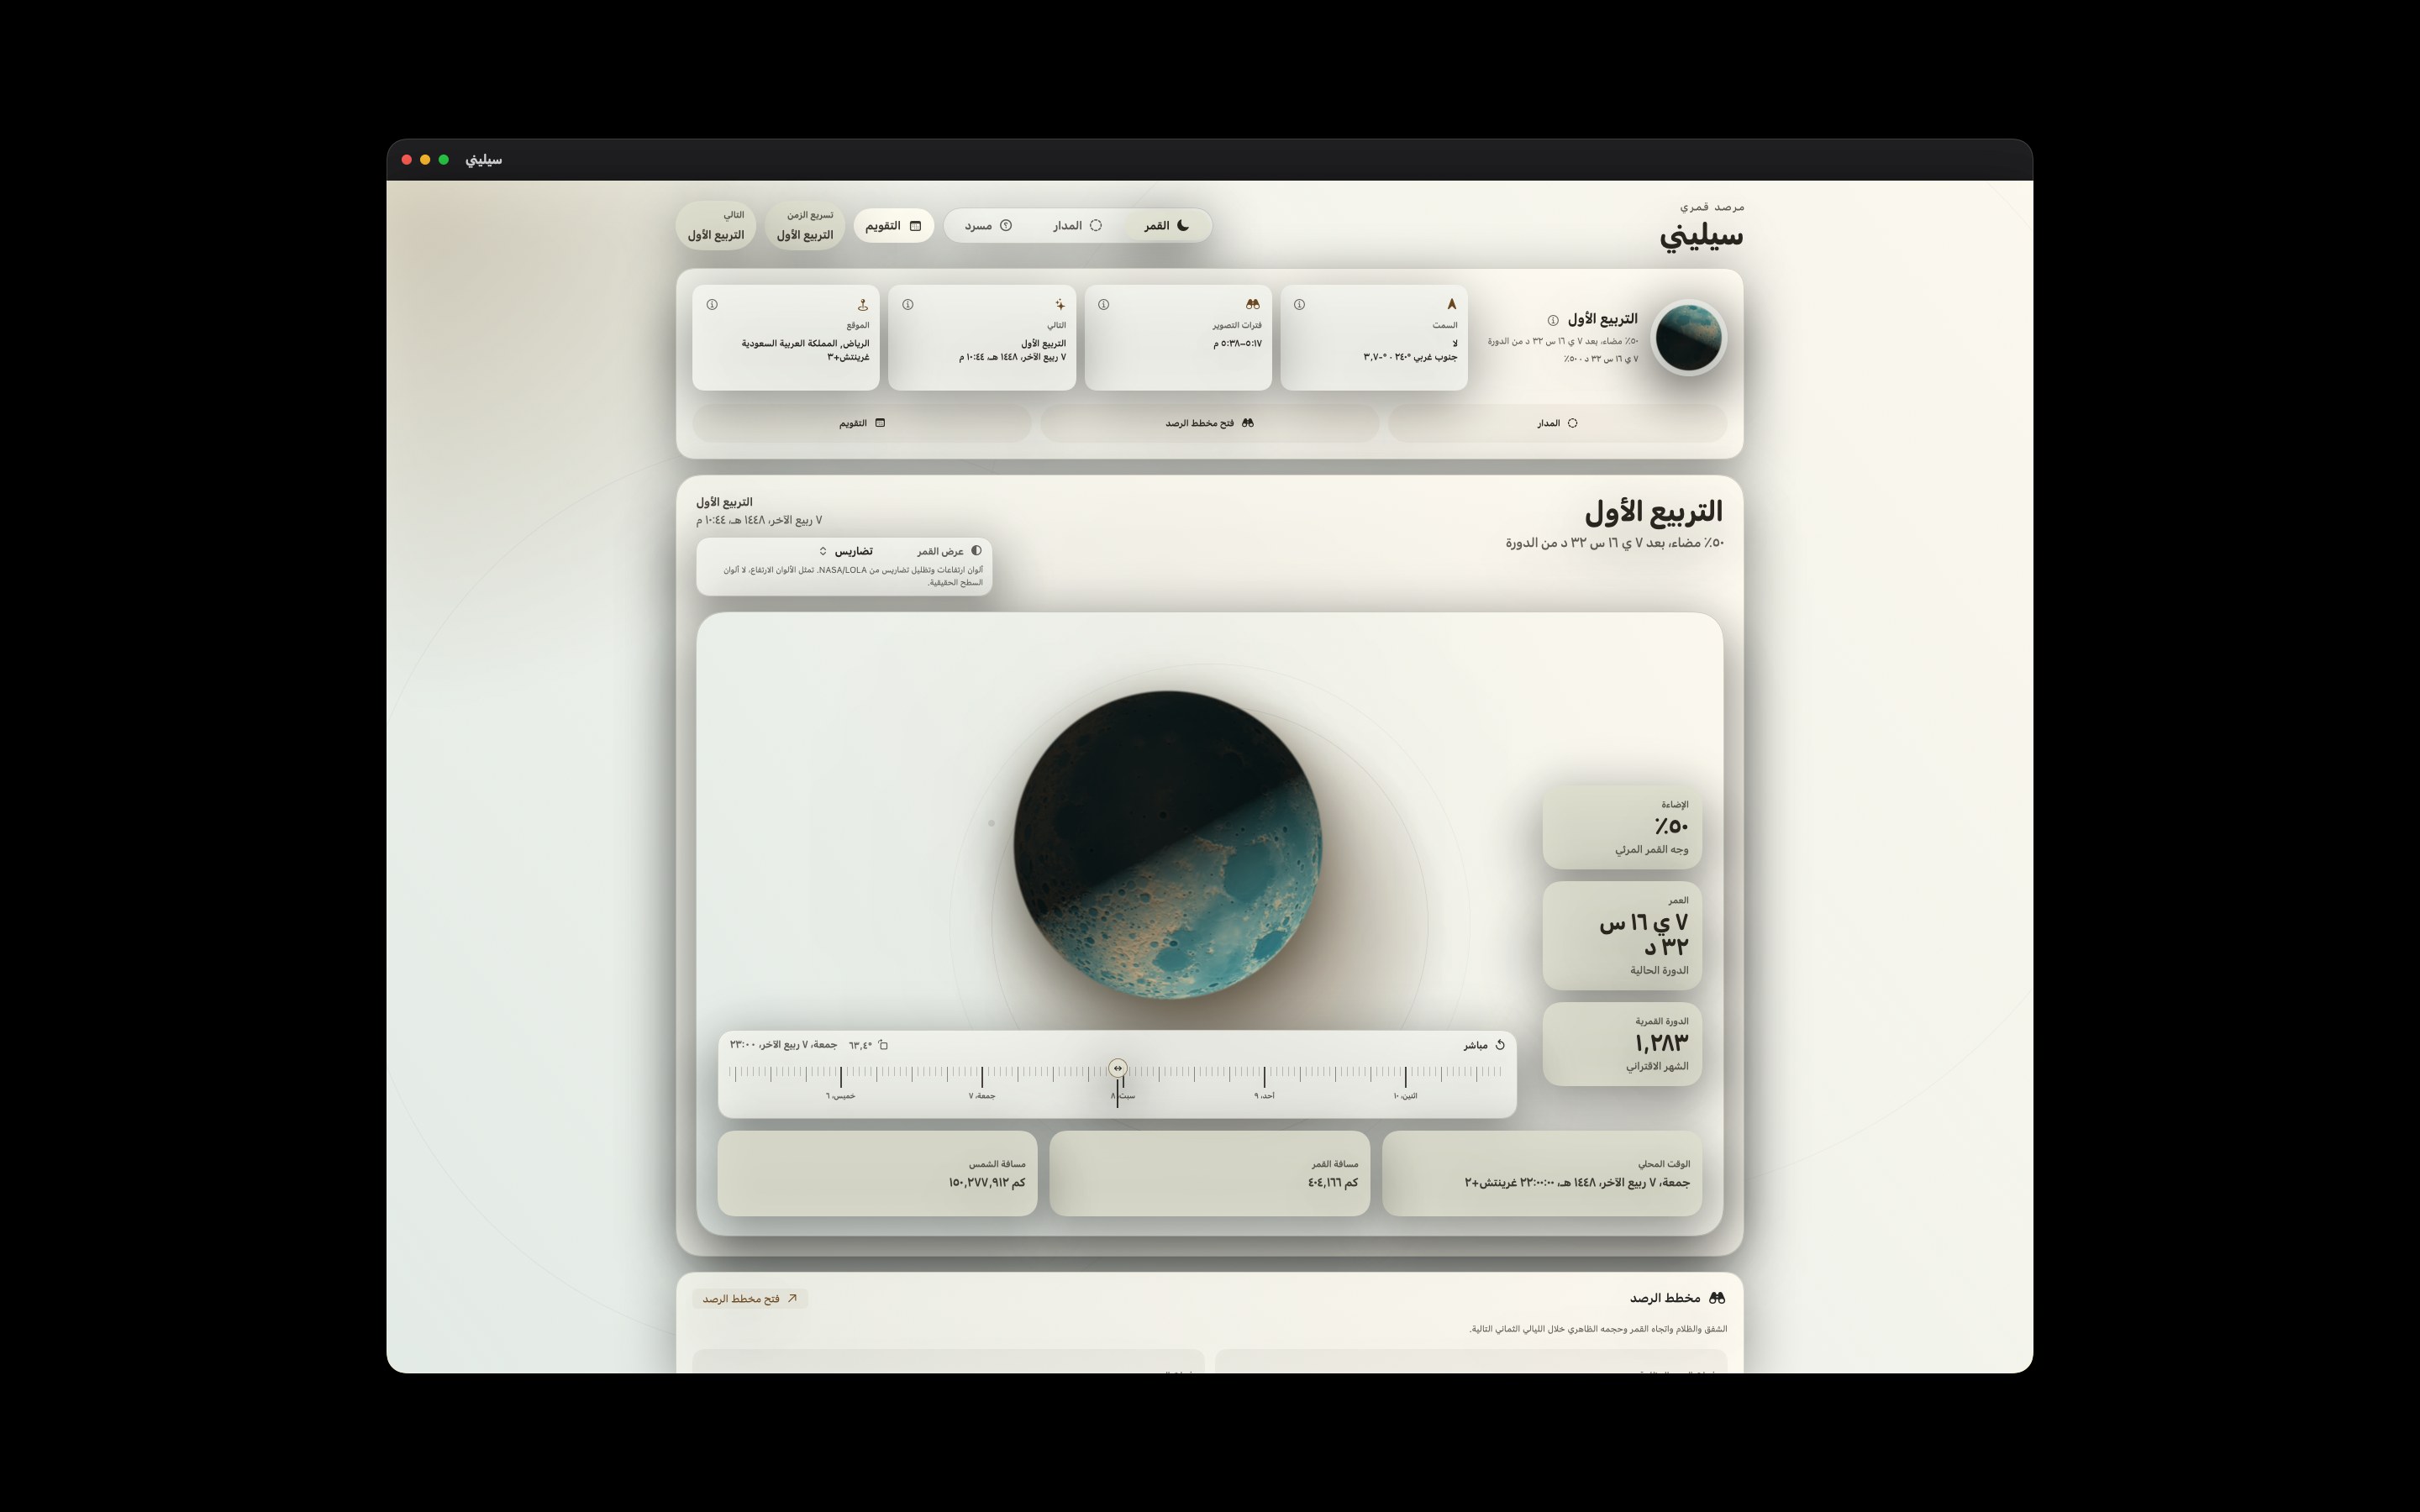Click the small moon phase thumbnail
Viewport: 2420px width, 1512px height.
(x=1688, y=338)
